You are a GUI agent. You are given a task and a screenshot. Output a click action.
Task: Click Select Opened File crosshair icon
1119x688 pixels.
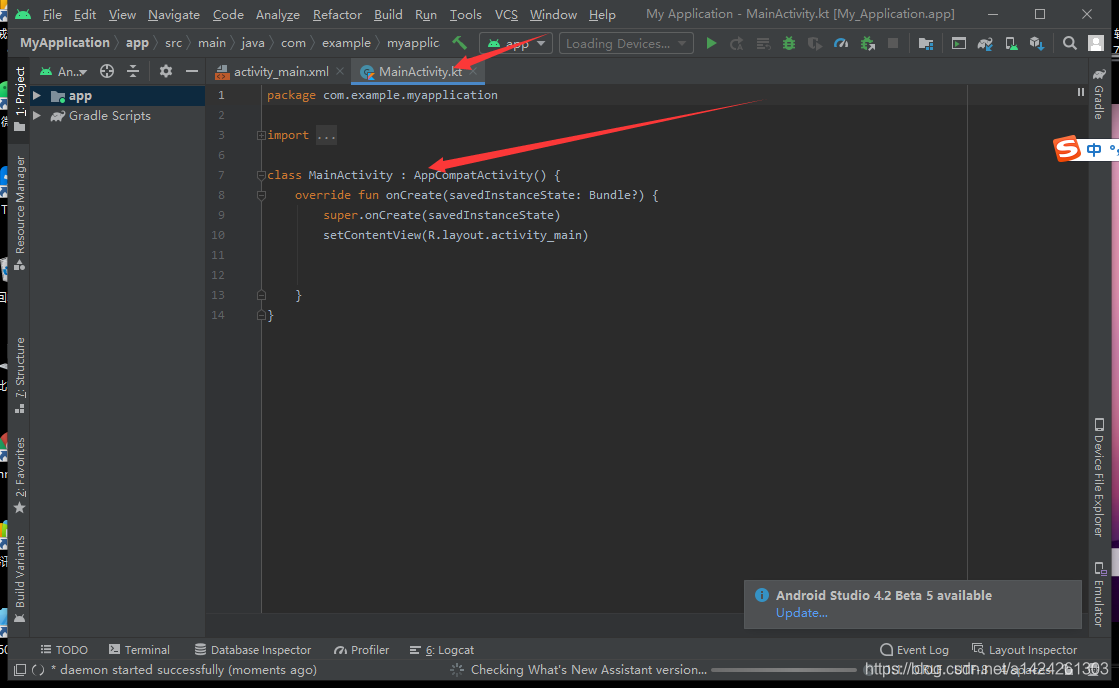(x=107, y=71)
